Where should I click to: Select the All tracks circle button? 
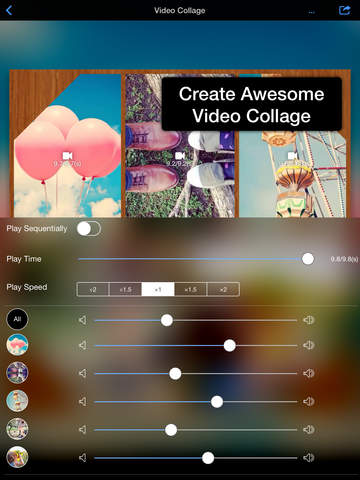pyautogui.click(x=17, y=319)
